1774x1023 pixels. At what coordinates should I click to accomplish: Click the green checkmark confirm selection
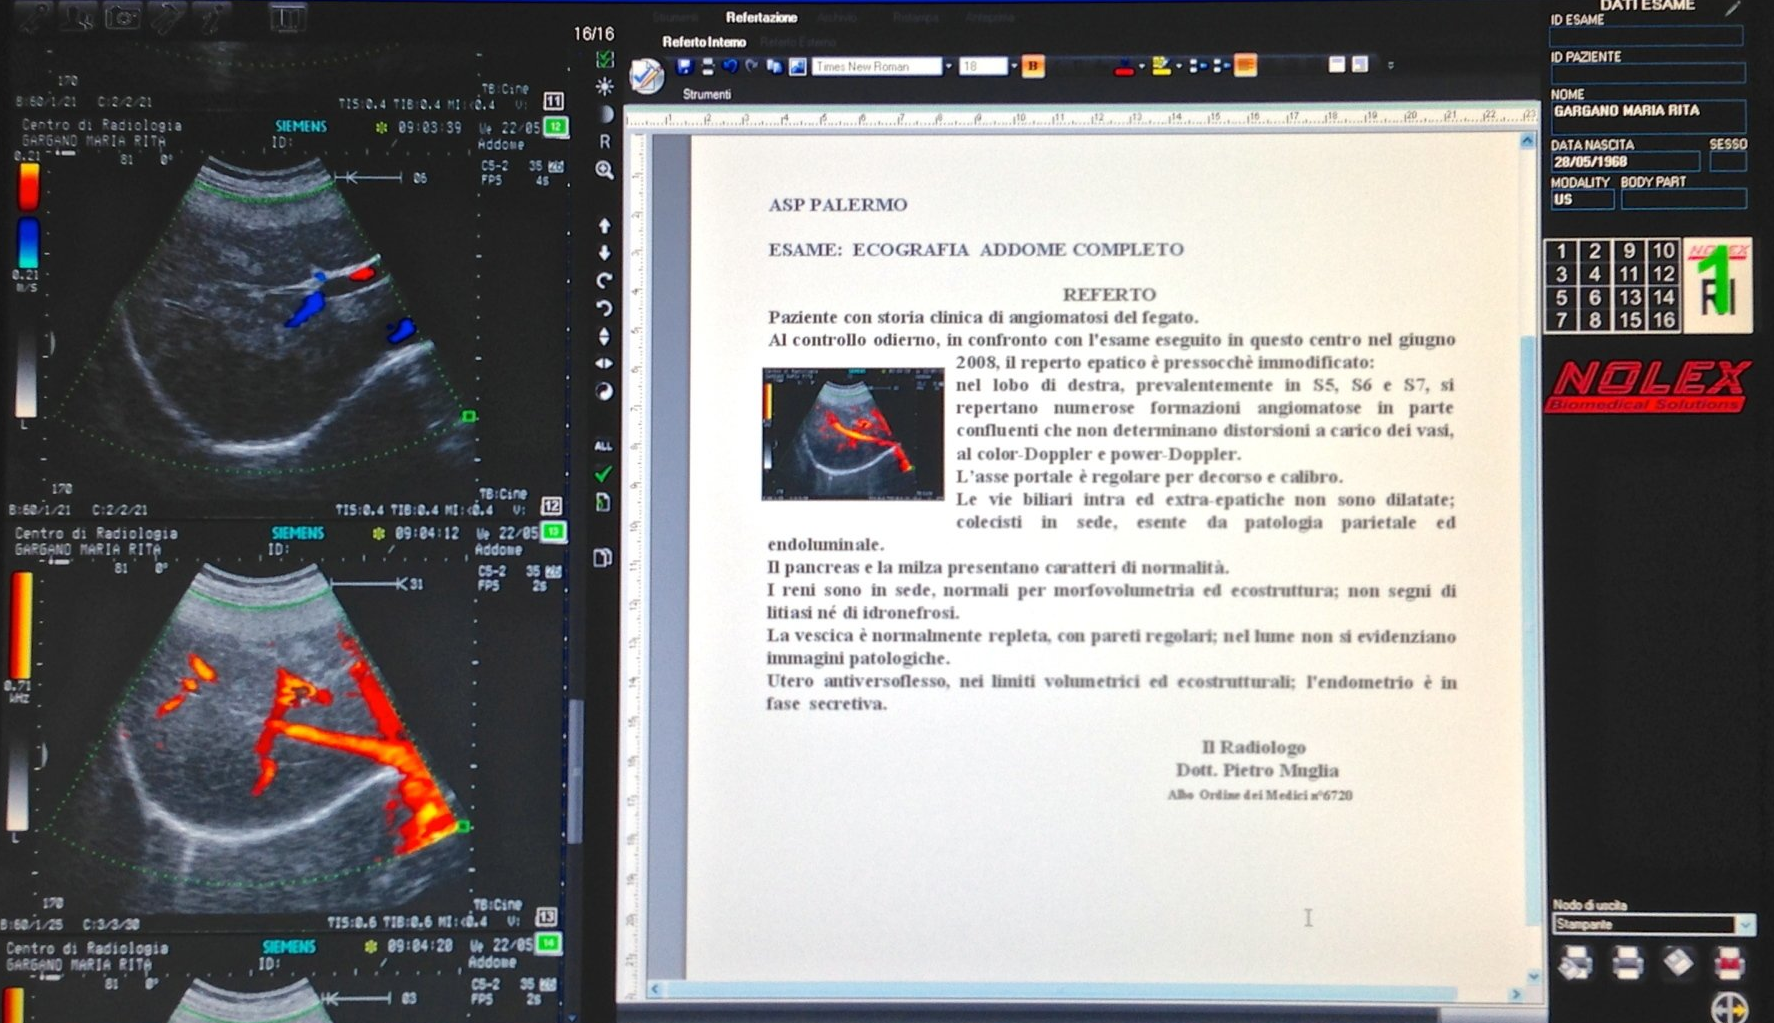click(603, 474)
